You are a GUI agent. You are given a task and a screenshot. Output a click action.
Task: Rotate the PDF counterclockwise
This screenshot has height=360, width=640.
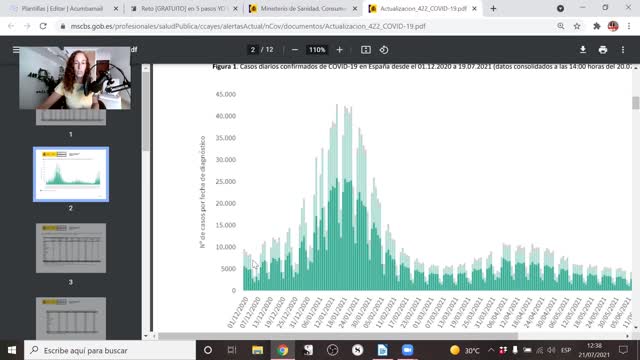384,50
